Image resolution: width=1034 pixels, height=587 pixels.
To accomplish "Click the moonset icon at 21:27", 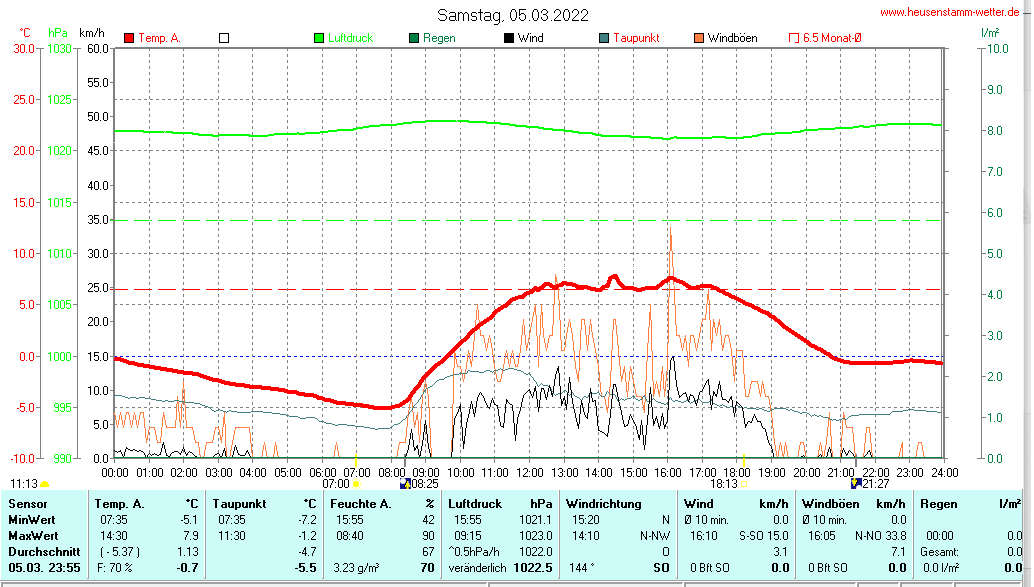I will click(856, 484).
